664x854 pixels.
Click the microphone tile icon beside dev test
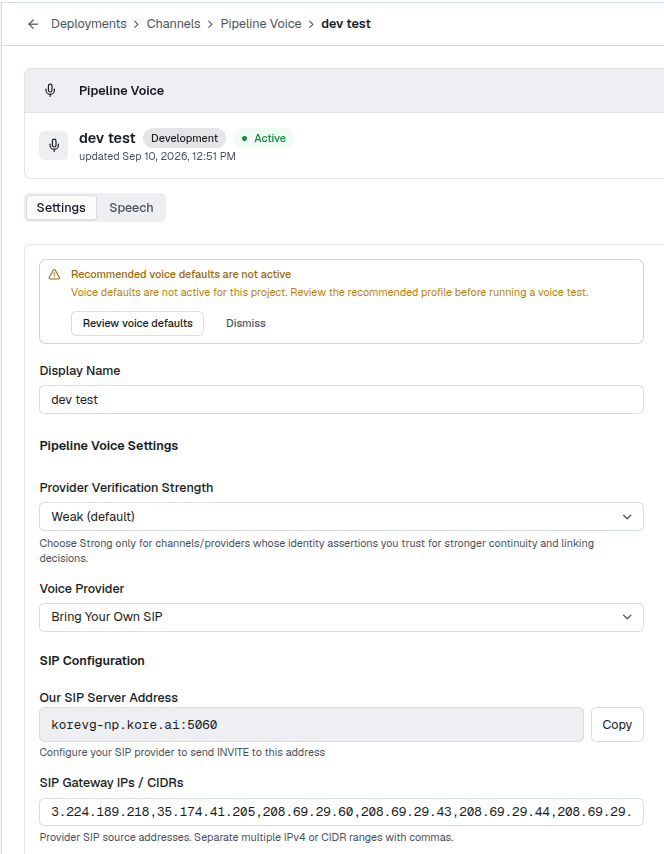click(54, 145)
